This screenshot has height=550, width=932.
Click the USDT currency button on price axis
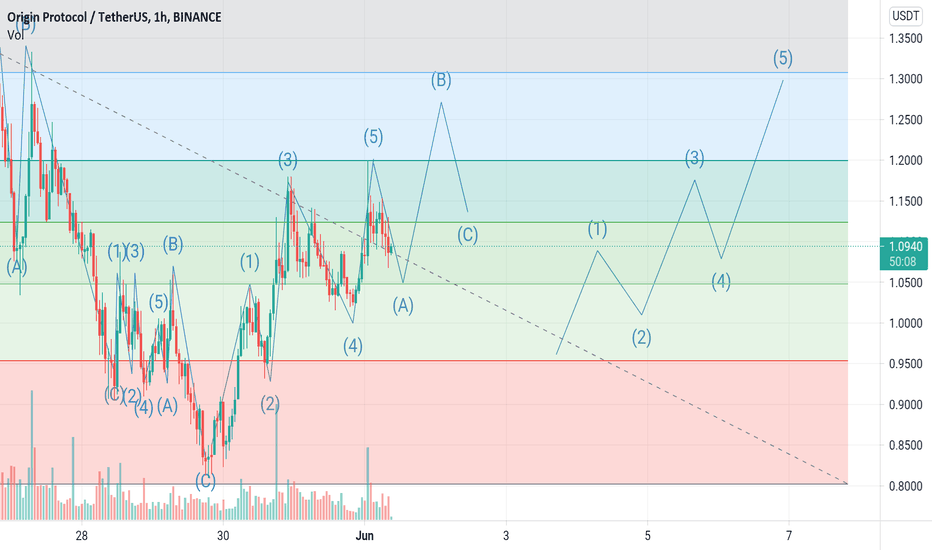[905, 16]
